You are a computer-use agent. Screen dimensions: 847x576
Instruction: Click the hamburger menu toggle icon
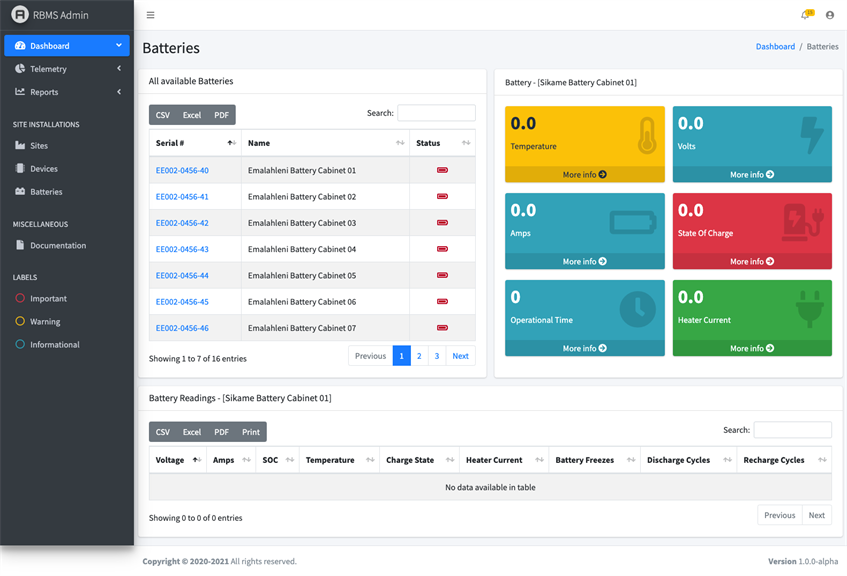150,15
